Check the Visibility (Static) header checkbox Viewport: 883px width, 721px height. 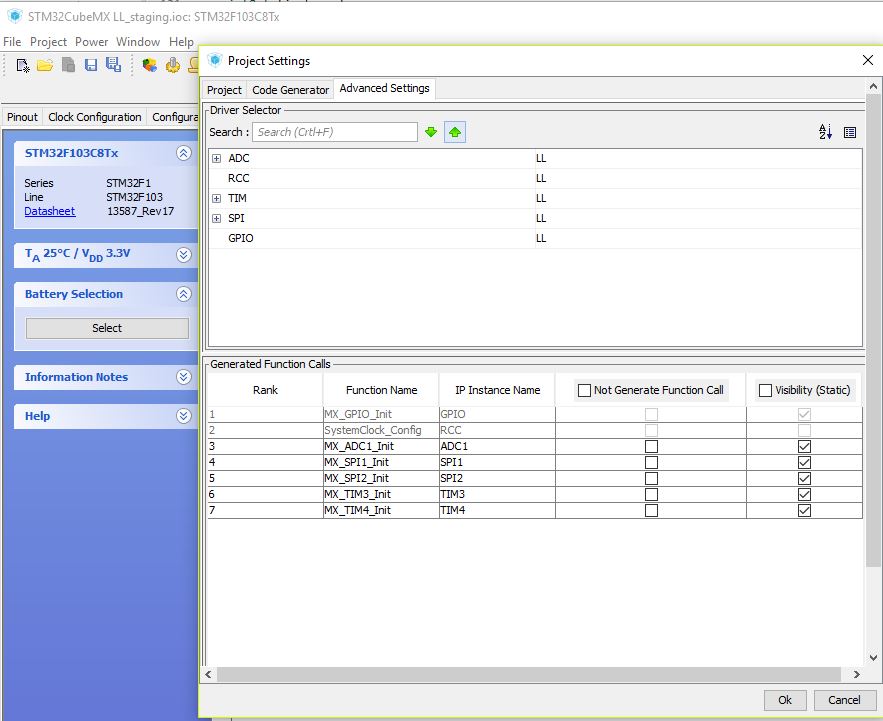(x=765, y=390)
